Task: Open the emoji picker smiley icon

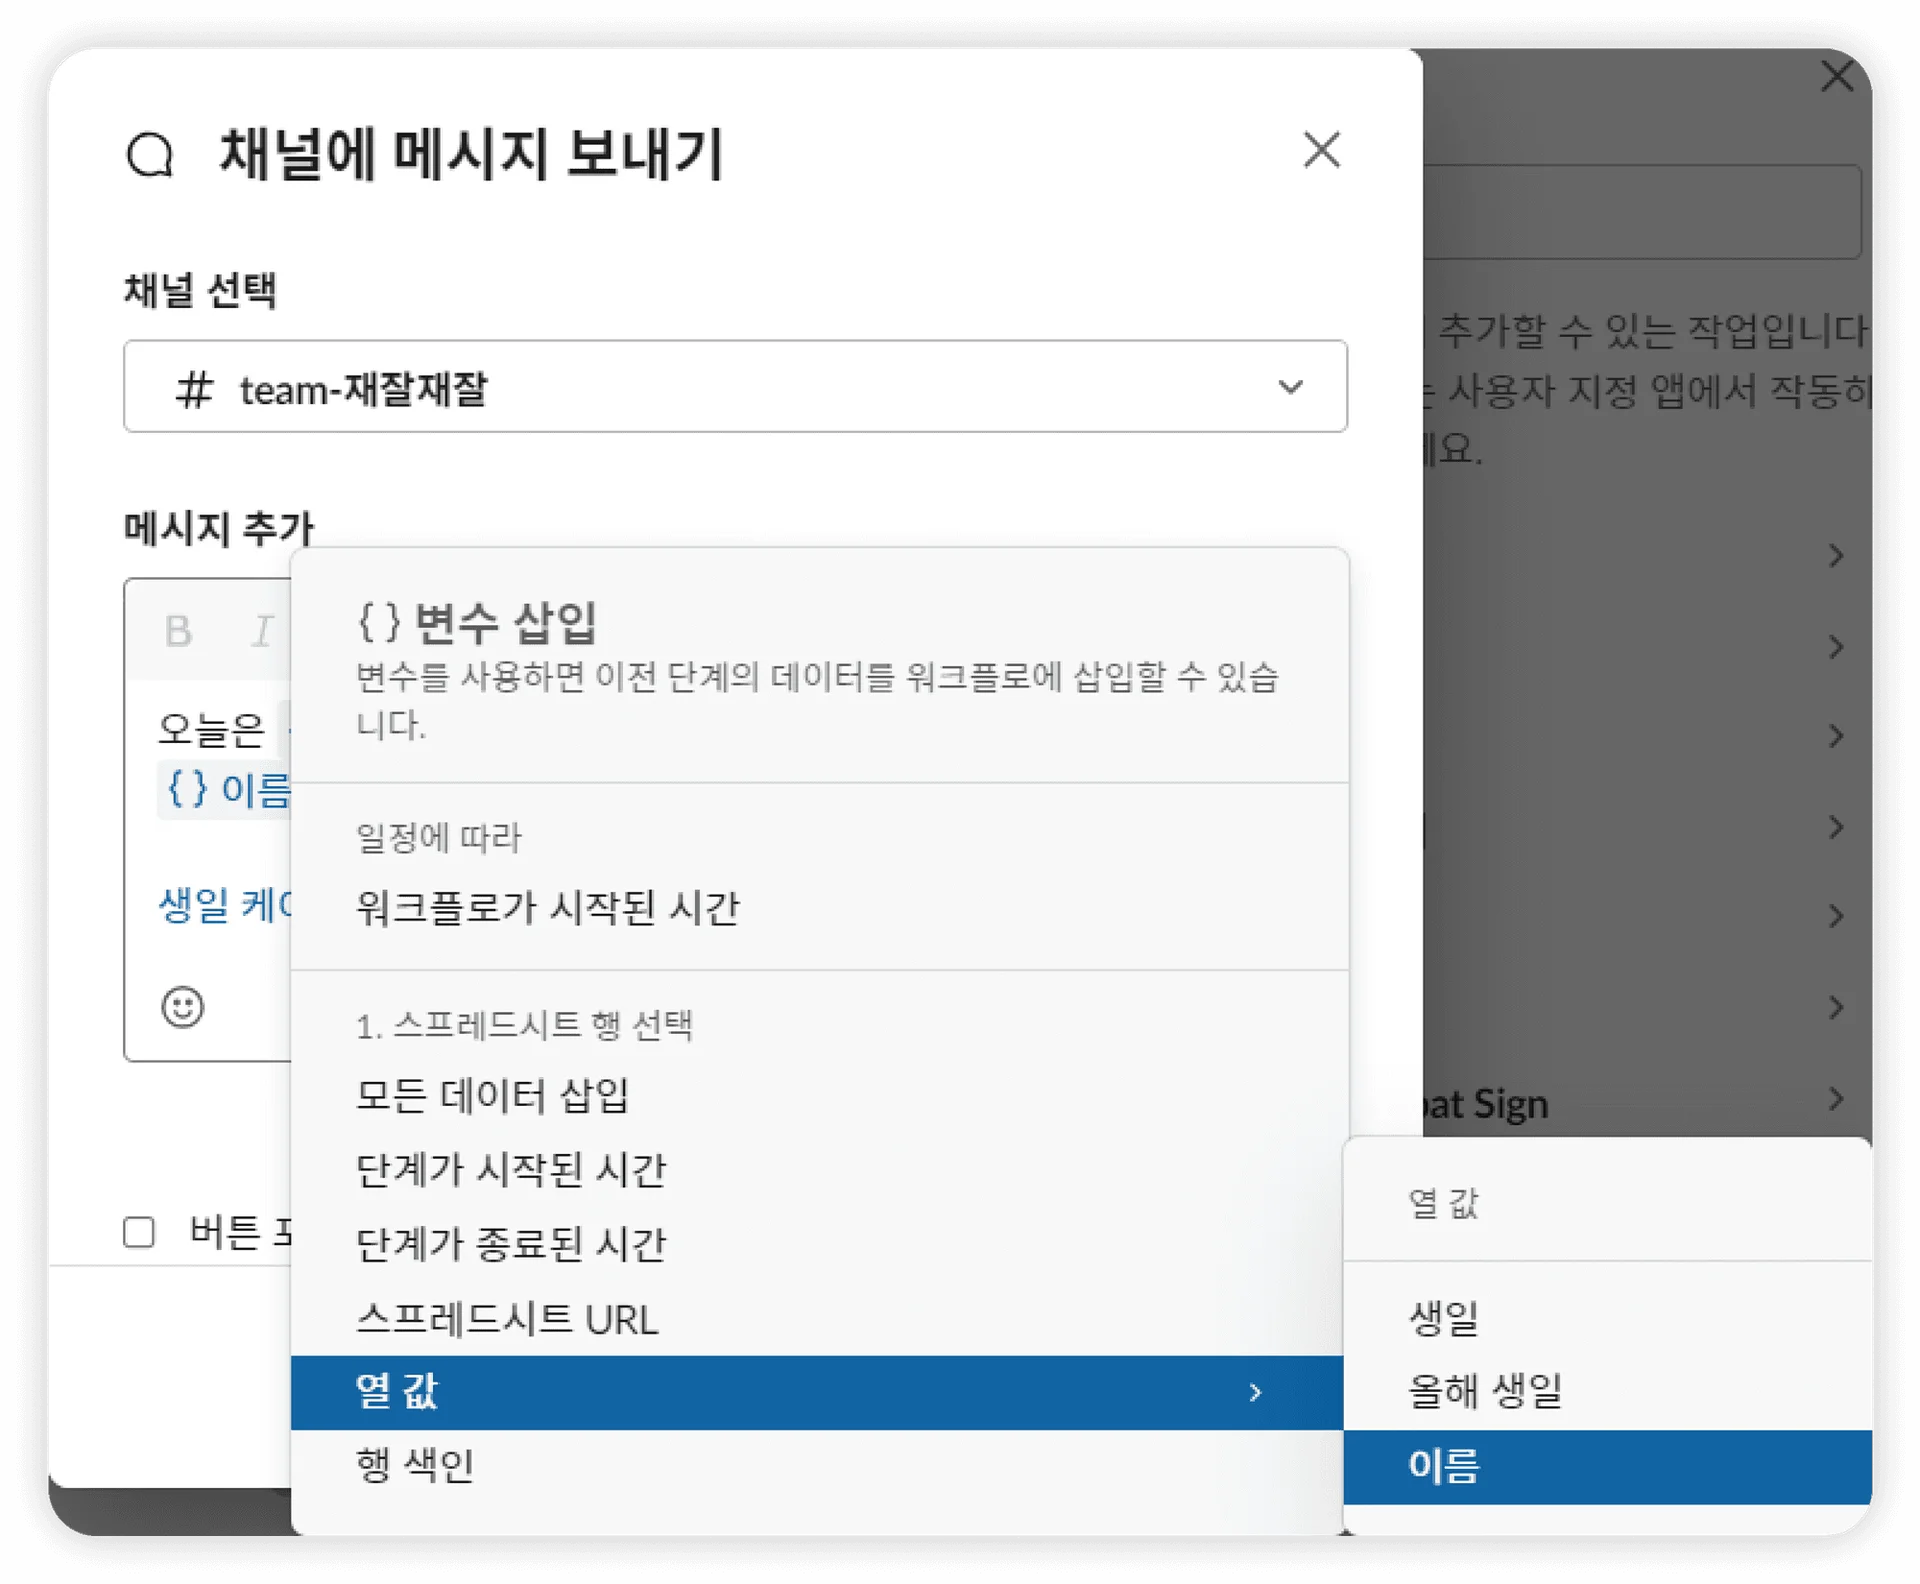Action: pos(182,1007)
